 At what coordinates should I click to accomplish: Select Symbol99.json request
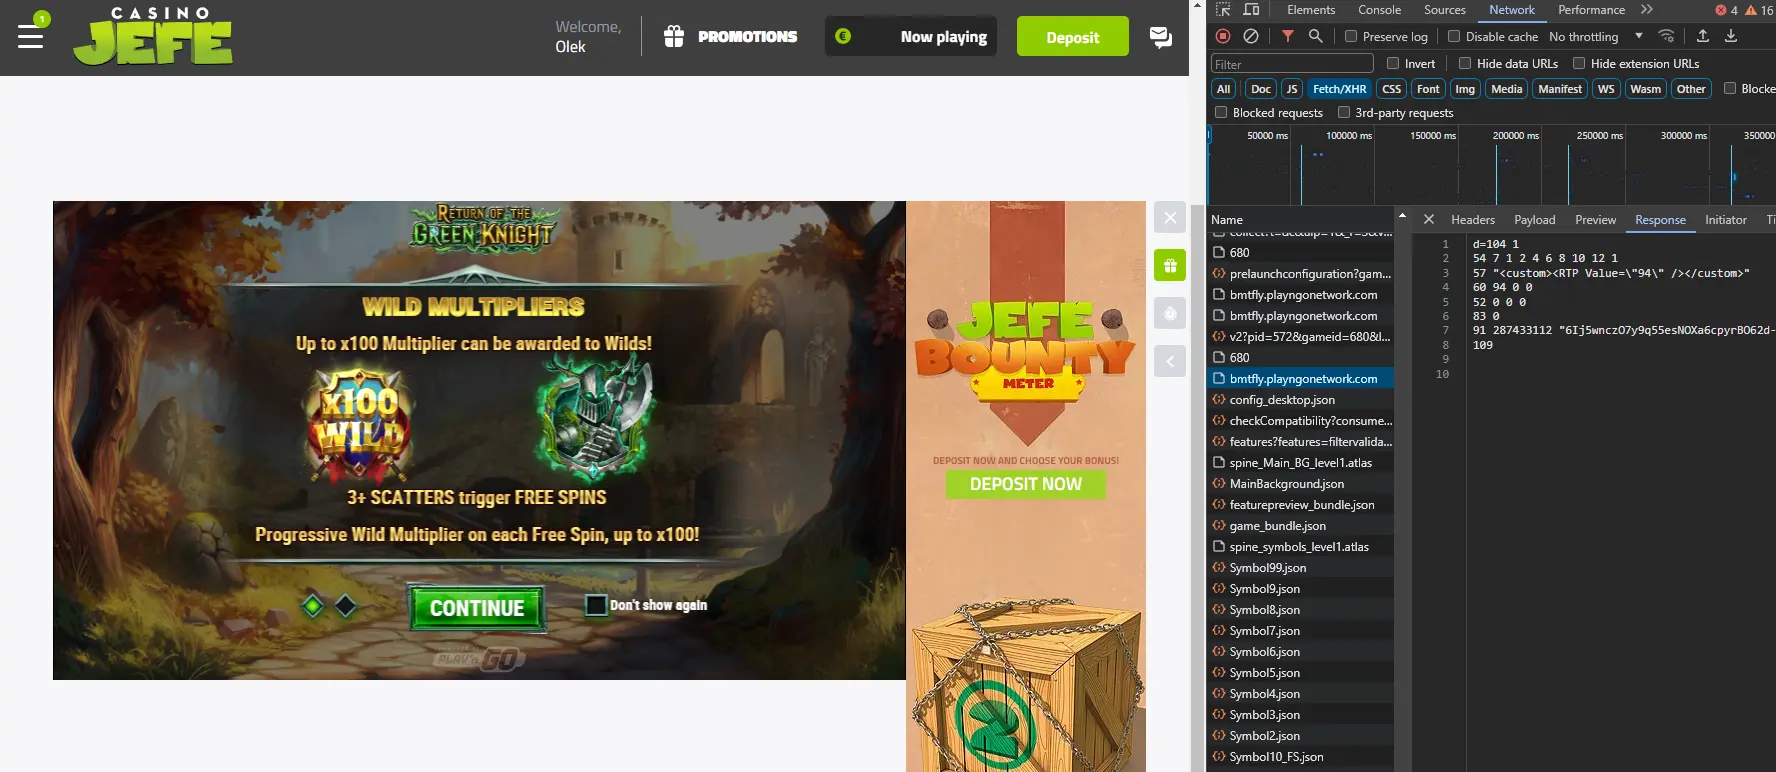[1302, 568]
